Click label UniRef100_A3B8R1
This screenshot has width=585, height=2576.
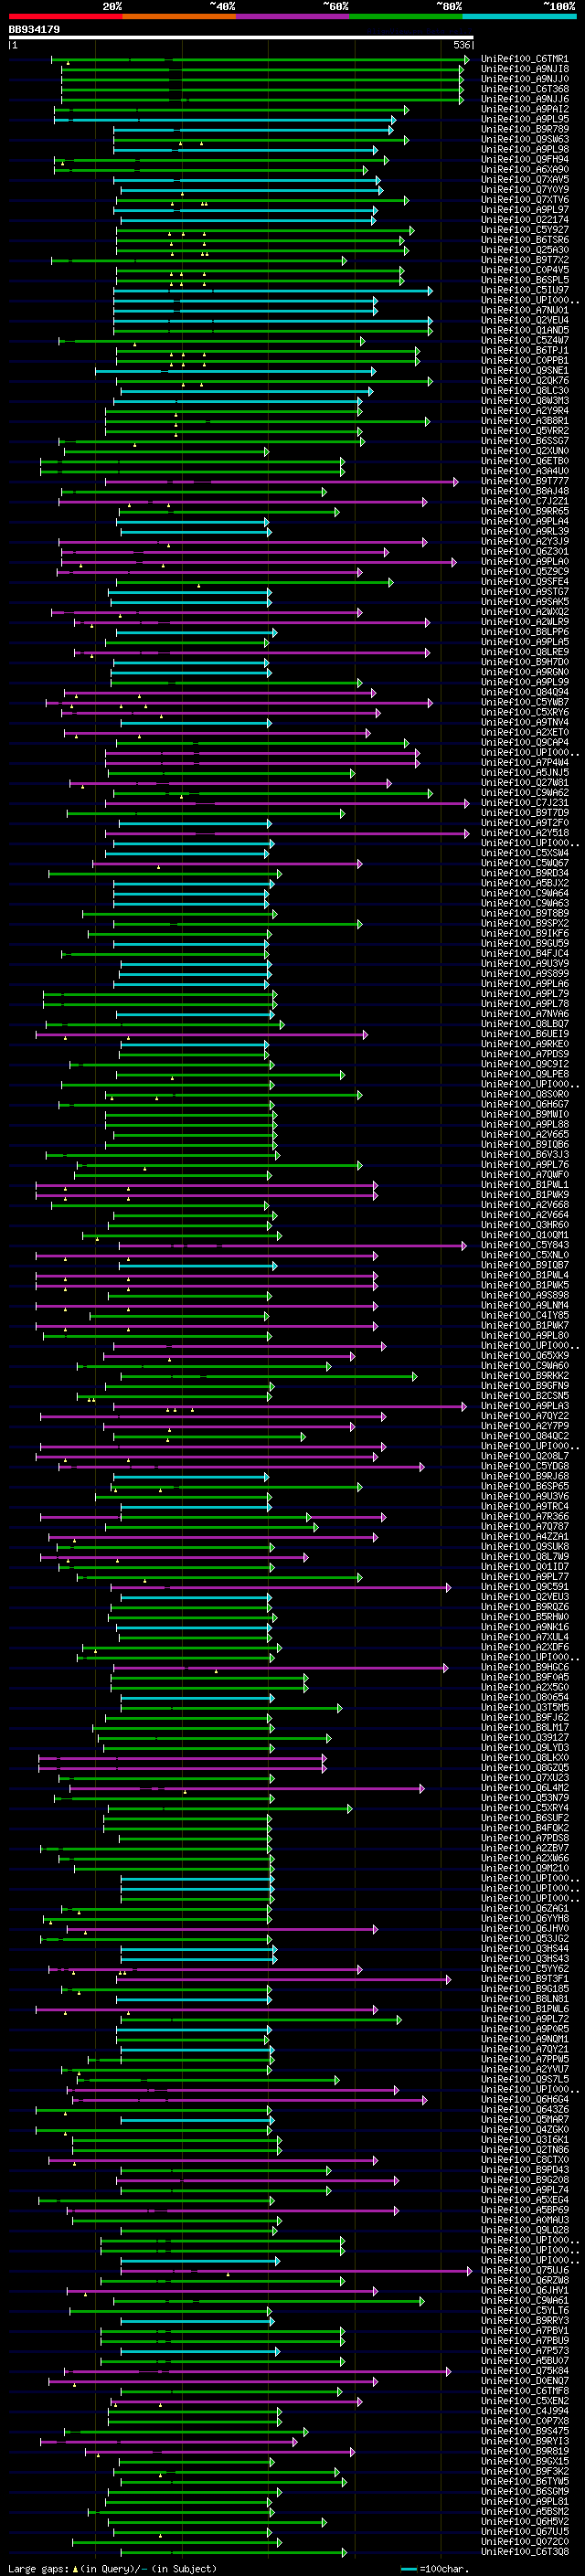pos(525,421)
